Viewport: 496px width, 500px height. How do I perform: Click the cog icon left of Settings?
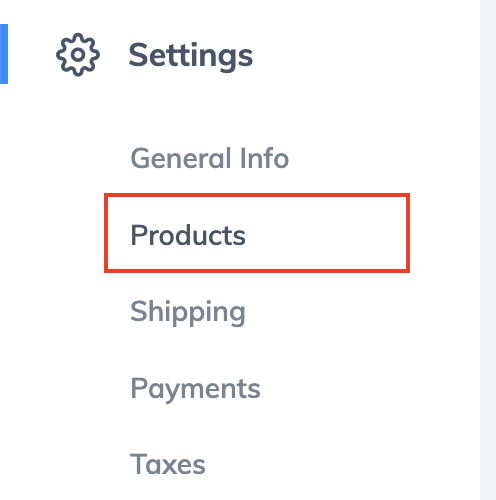click(x=78, y=55)
